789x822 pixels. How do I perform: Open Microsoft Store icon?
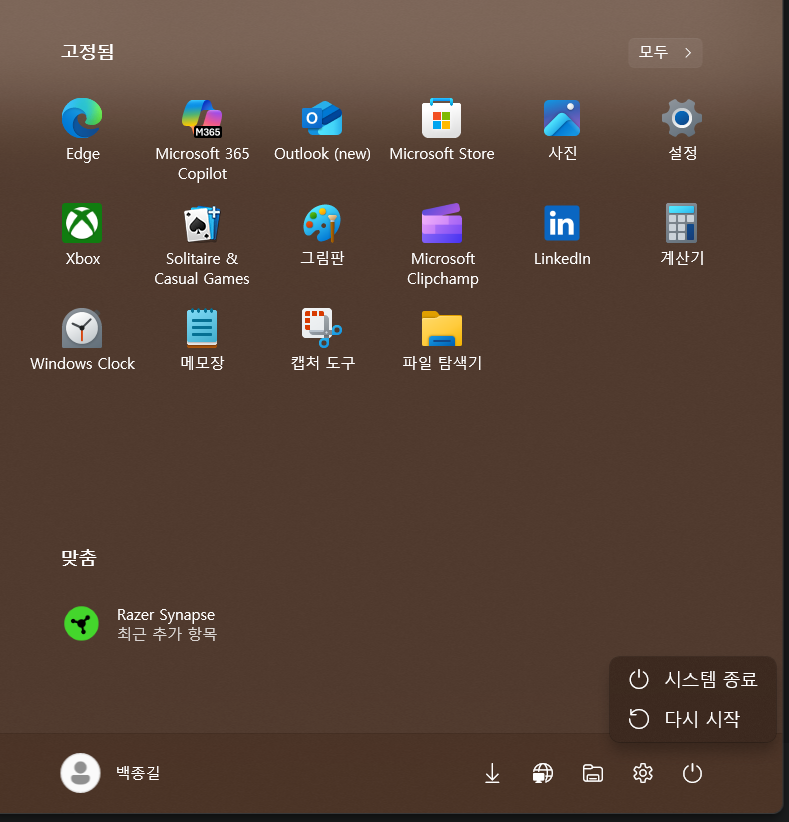point(441,118)
